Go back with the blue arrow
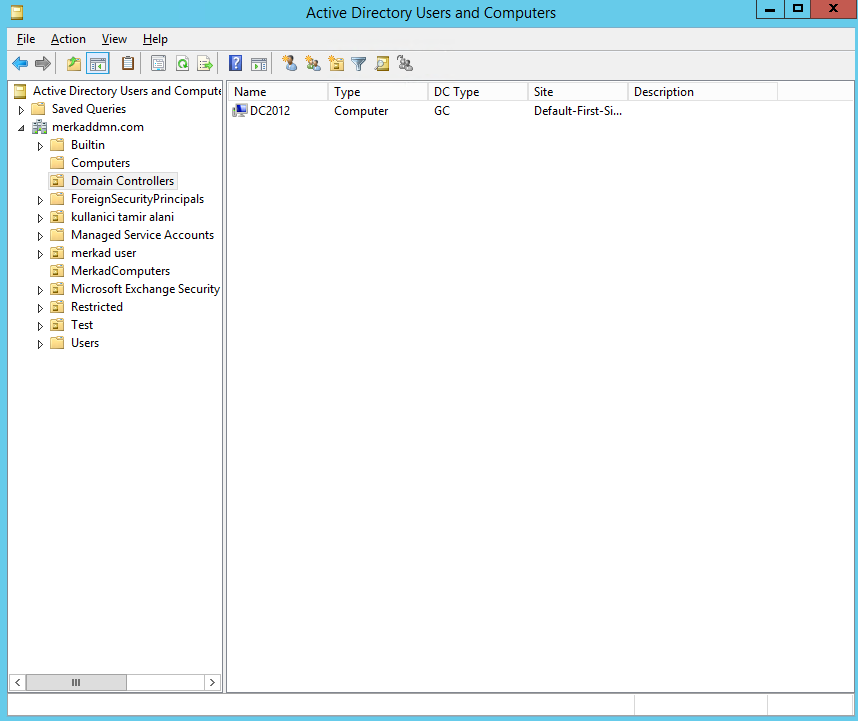 [x=20, y=64]
